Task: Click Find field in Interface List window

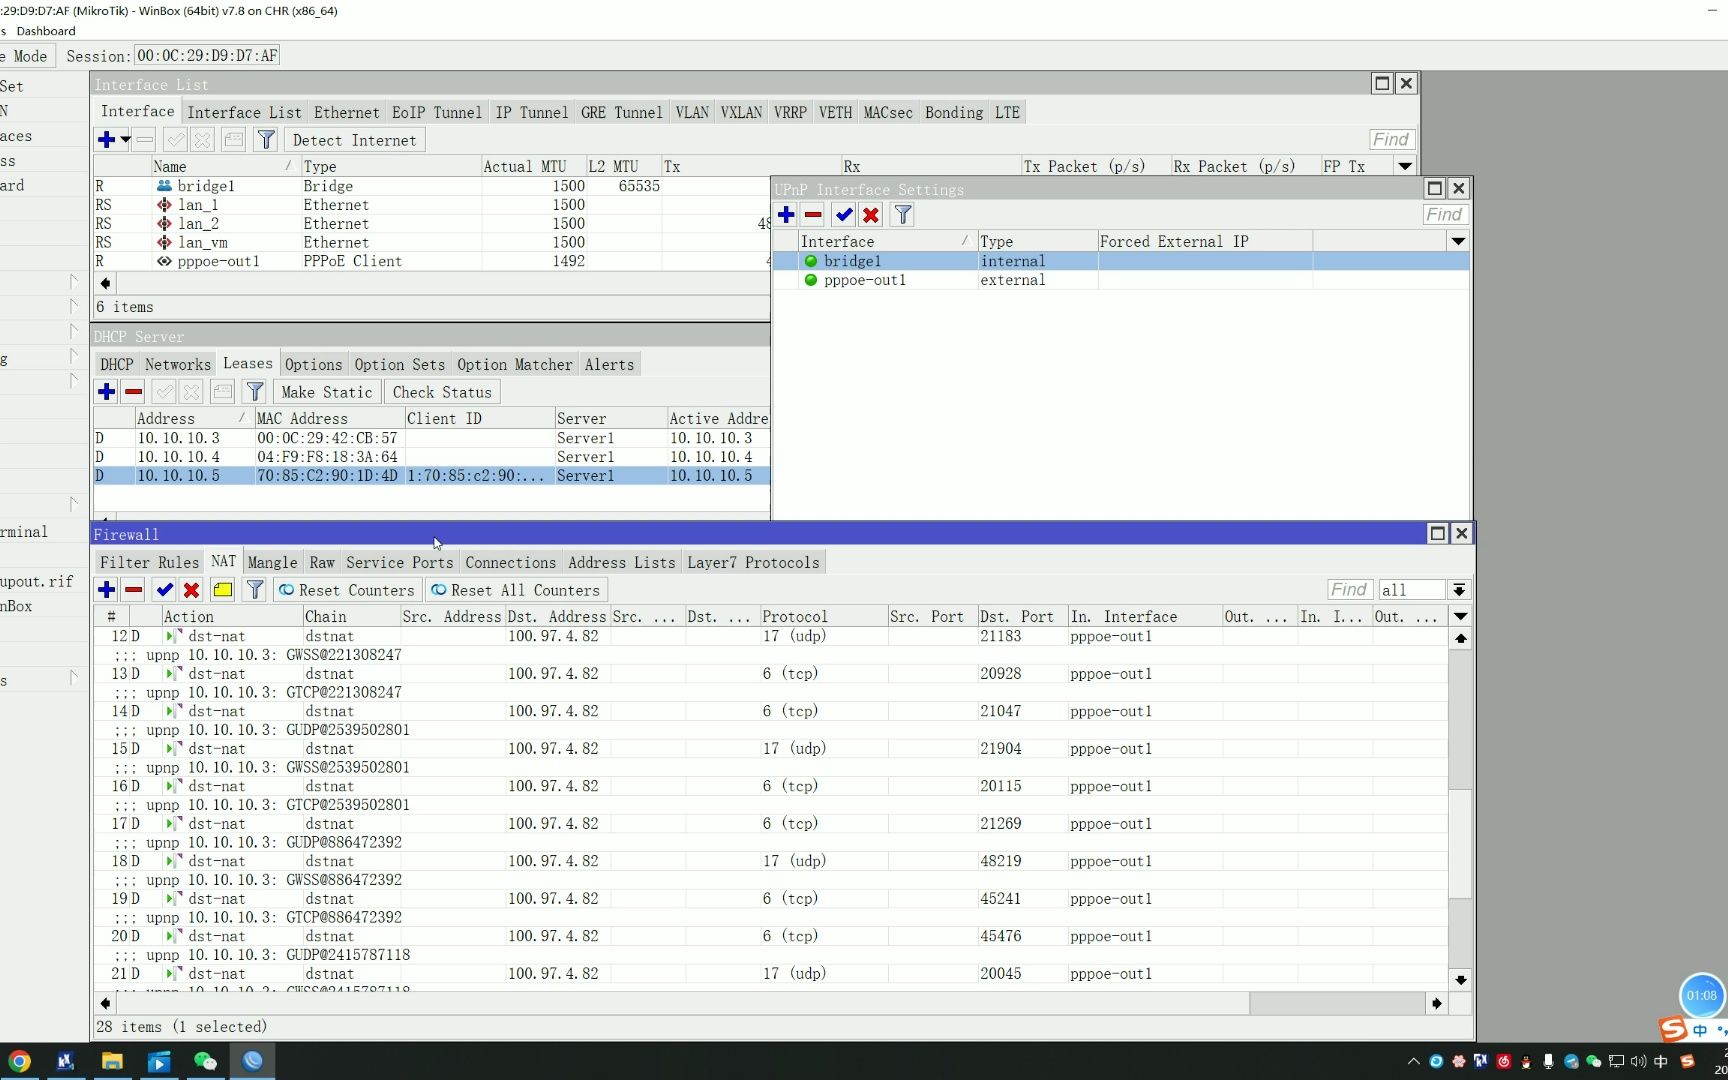Action: 1390,140
